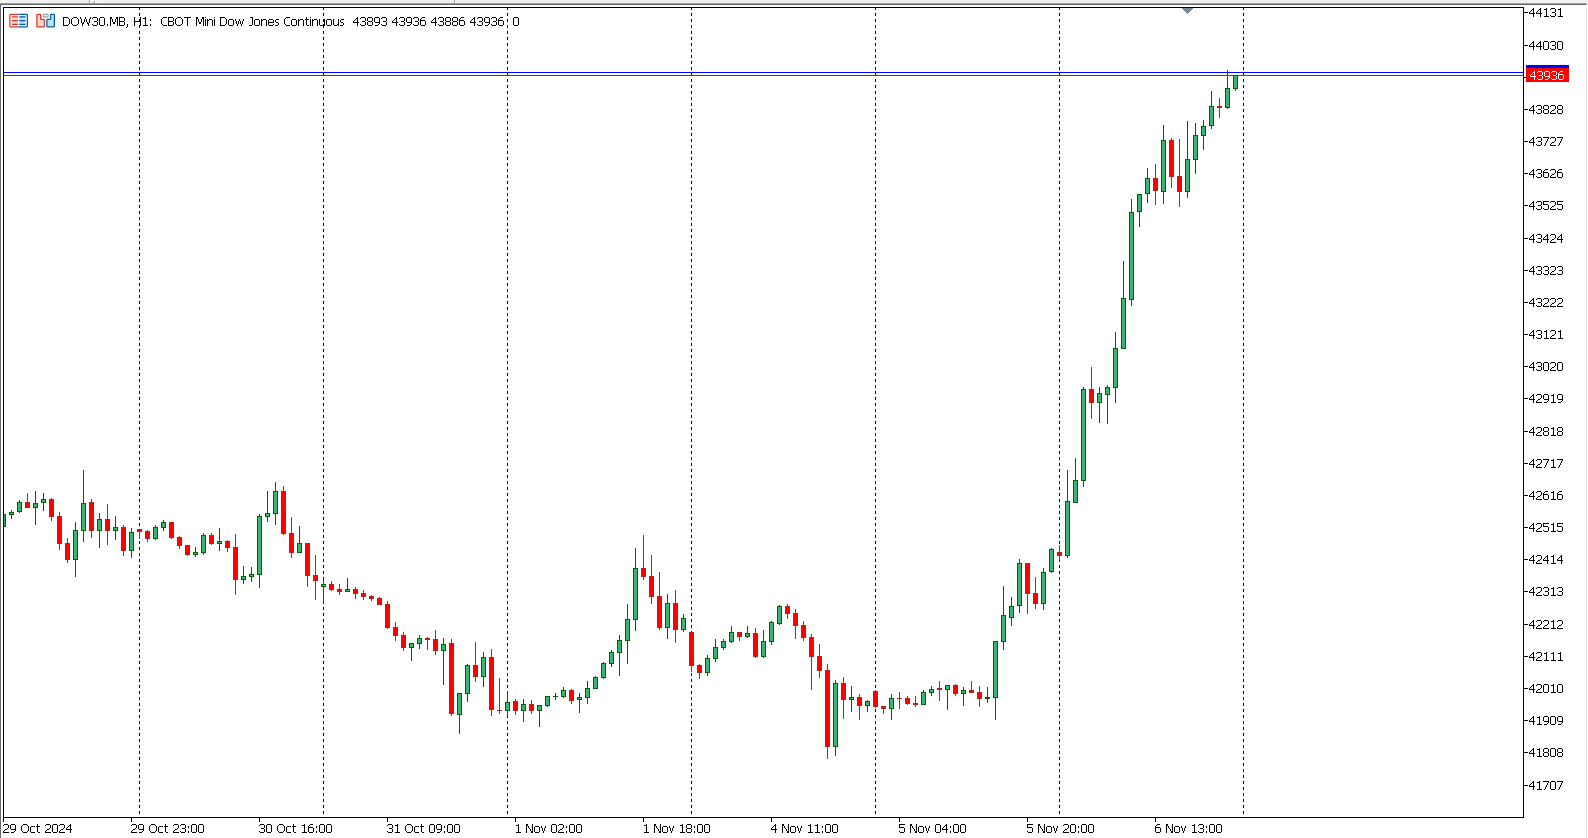
Task: Click the lowest red candle near 41808
Action: tap(828, 714)
